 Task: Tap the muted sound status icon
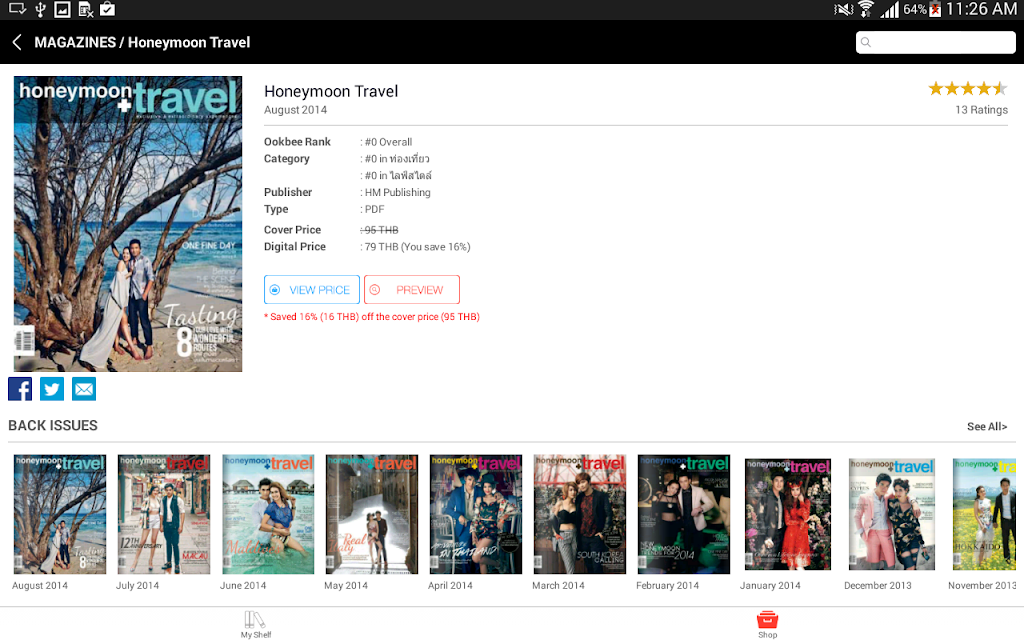844,9
